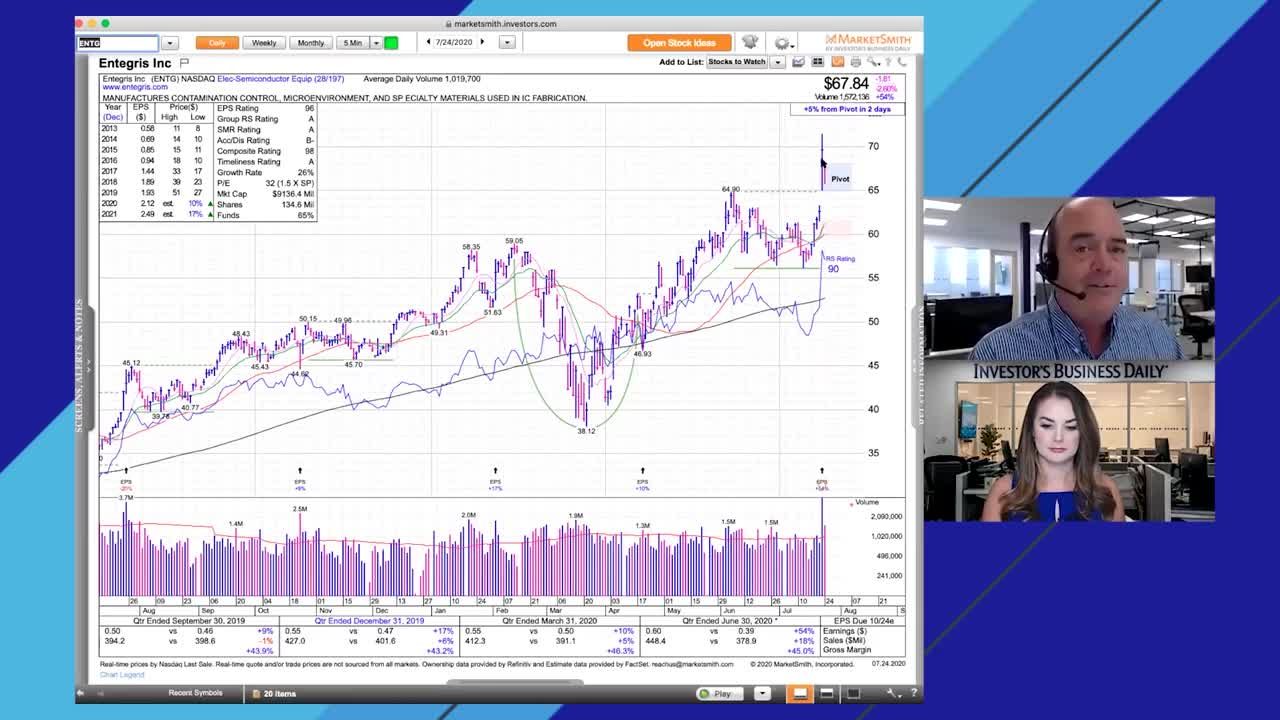The height and width of the screenshot is (720, 1280).
Task: Click the Pivot label on the chart
Action: (x=840, y=179)
